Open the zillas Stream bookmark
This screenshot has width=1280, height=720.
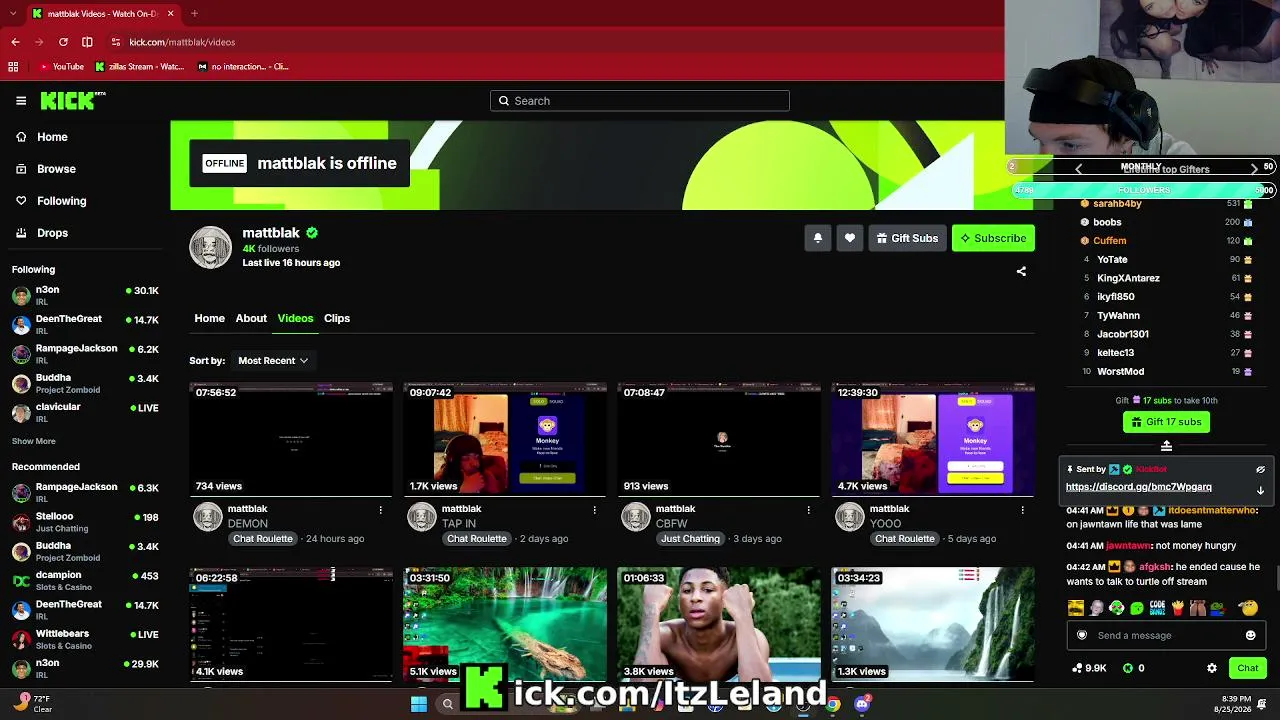140,67
